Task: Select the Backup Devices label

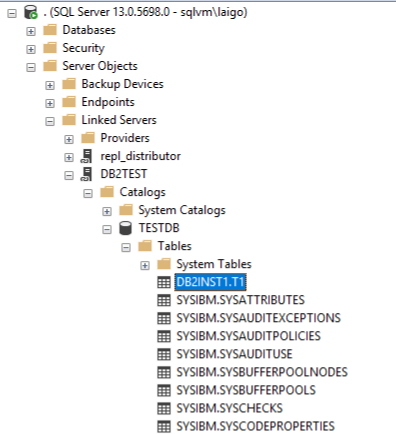Action: 123,84
